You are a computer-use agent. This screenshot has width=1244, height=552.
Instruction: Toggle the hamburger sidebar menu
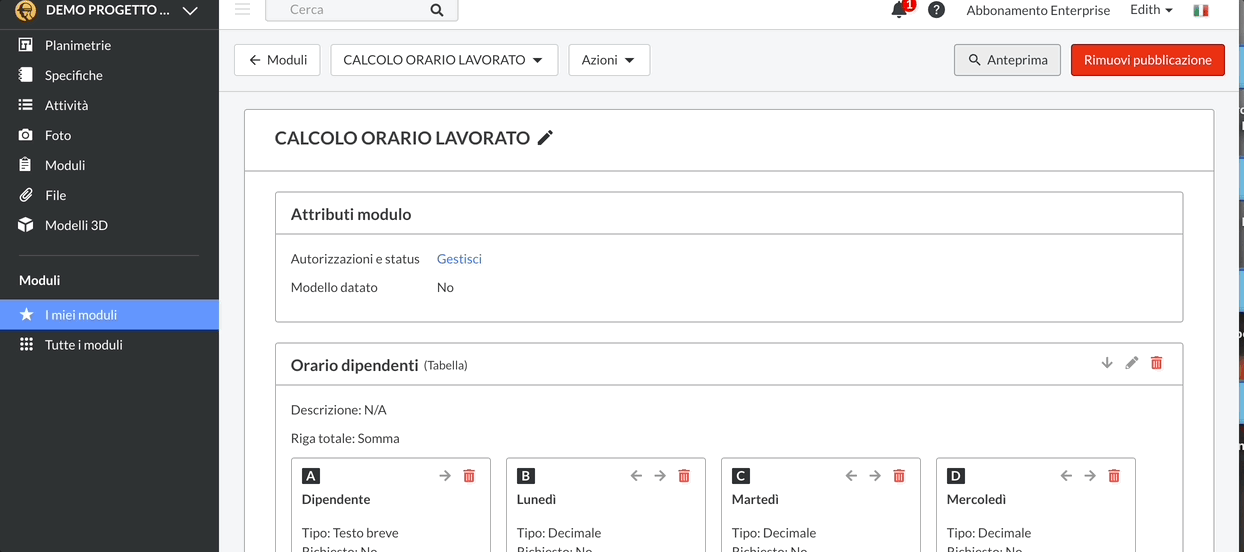(242, 9)
